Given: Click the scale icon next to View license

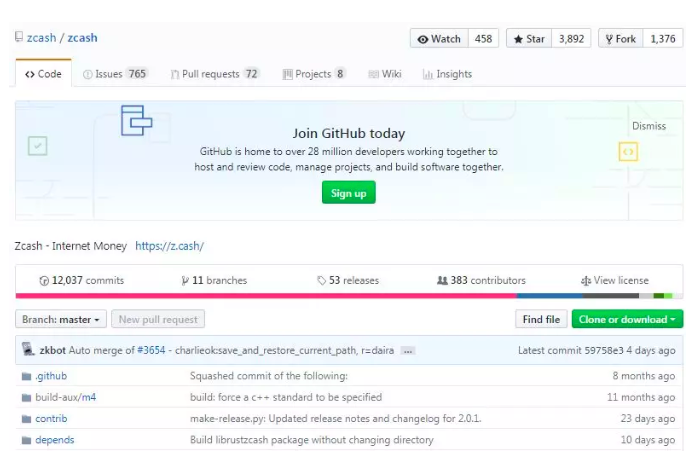Looking at the screenshot, I should point(586,281).
